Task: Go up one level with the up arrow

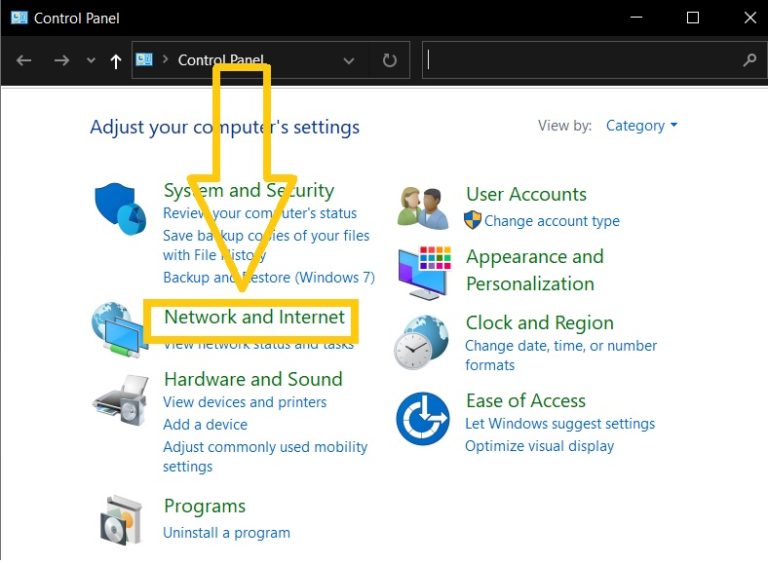Action: coord(116,61)
